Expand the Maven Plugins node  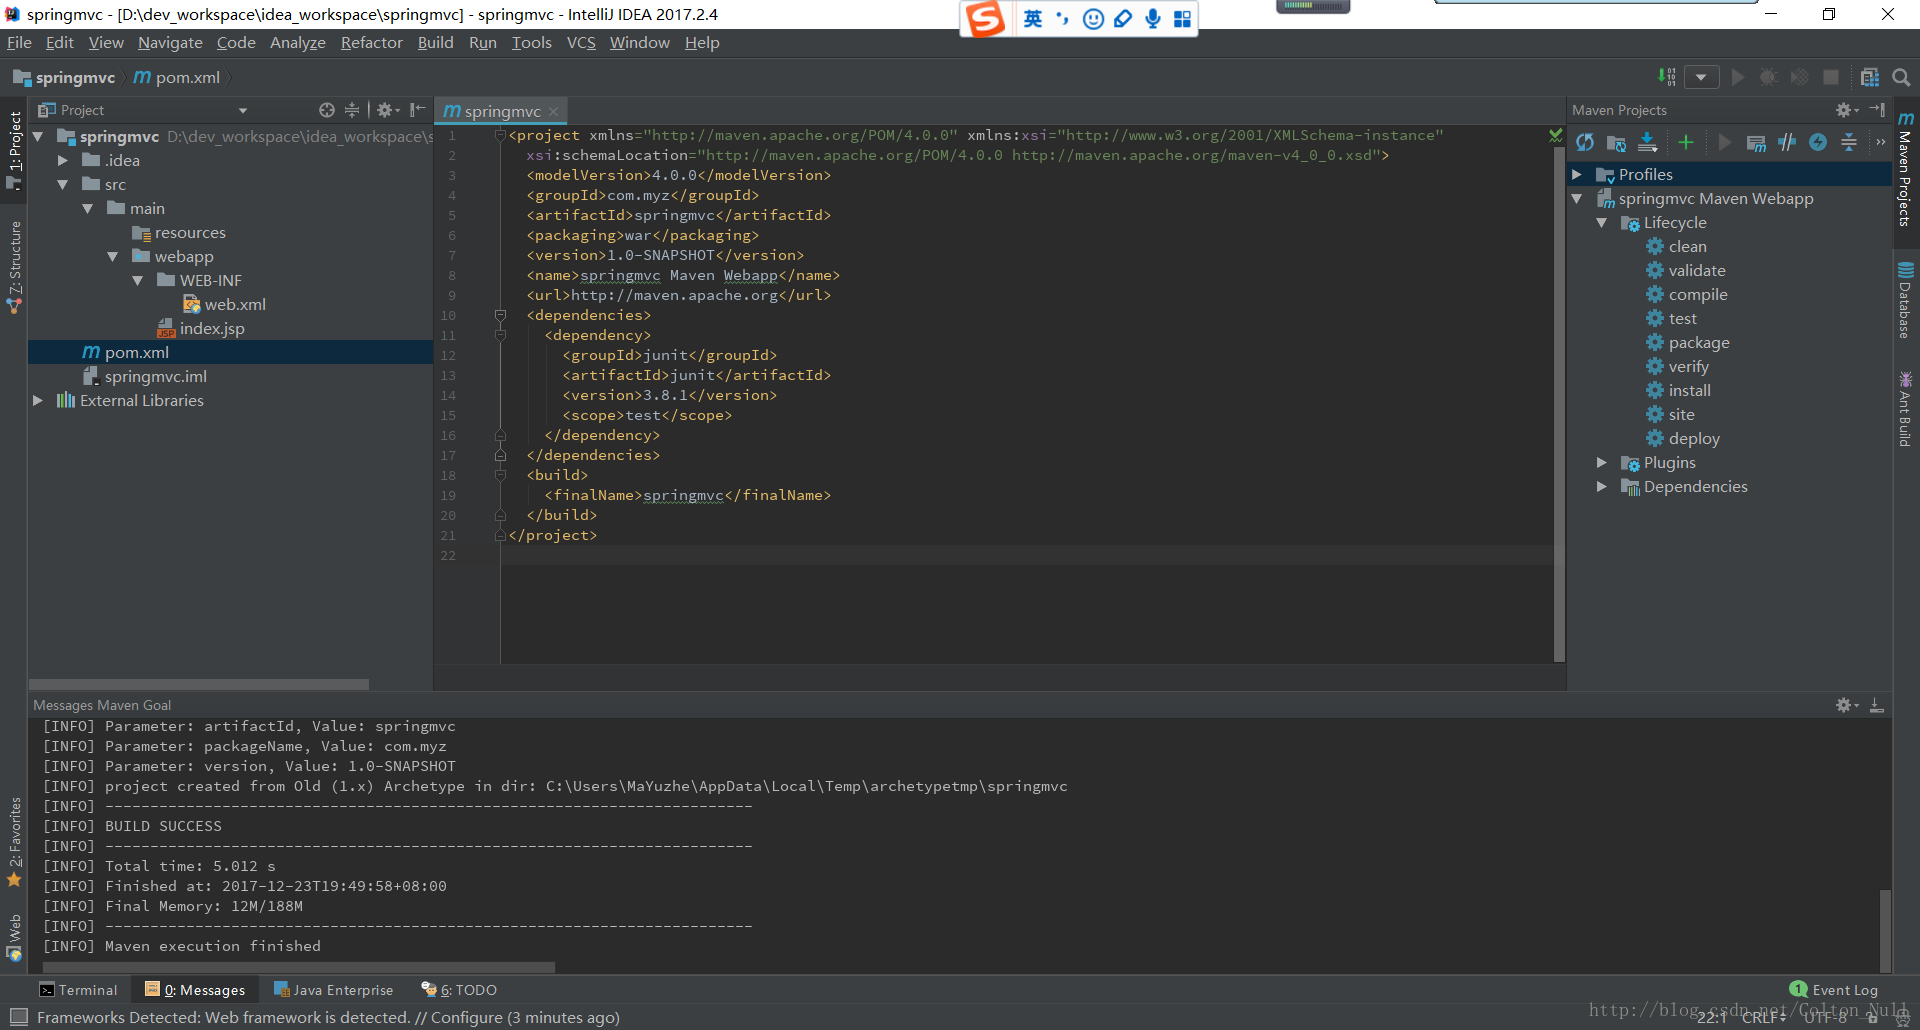(x=1602, y=462)
